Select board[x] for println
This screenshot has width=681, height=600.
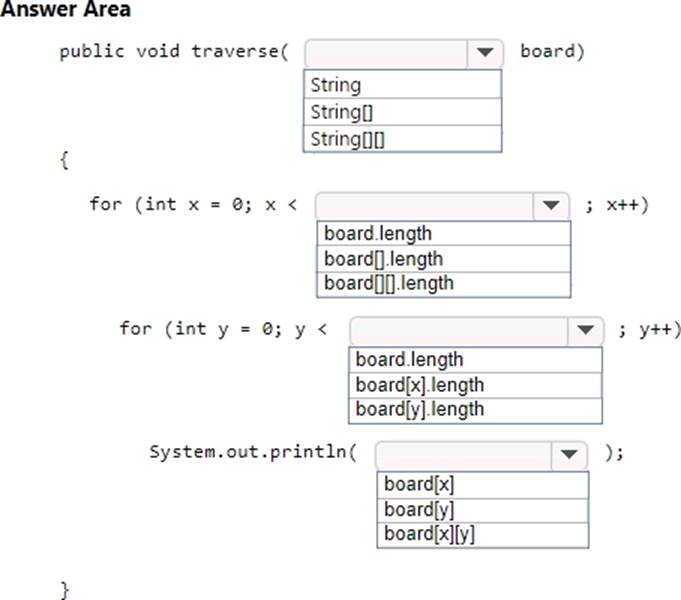(485, 484)
